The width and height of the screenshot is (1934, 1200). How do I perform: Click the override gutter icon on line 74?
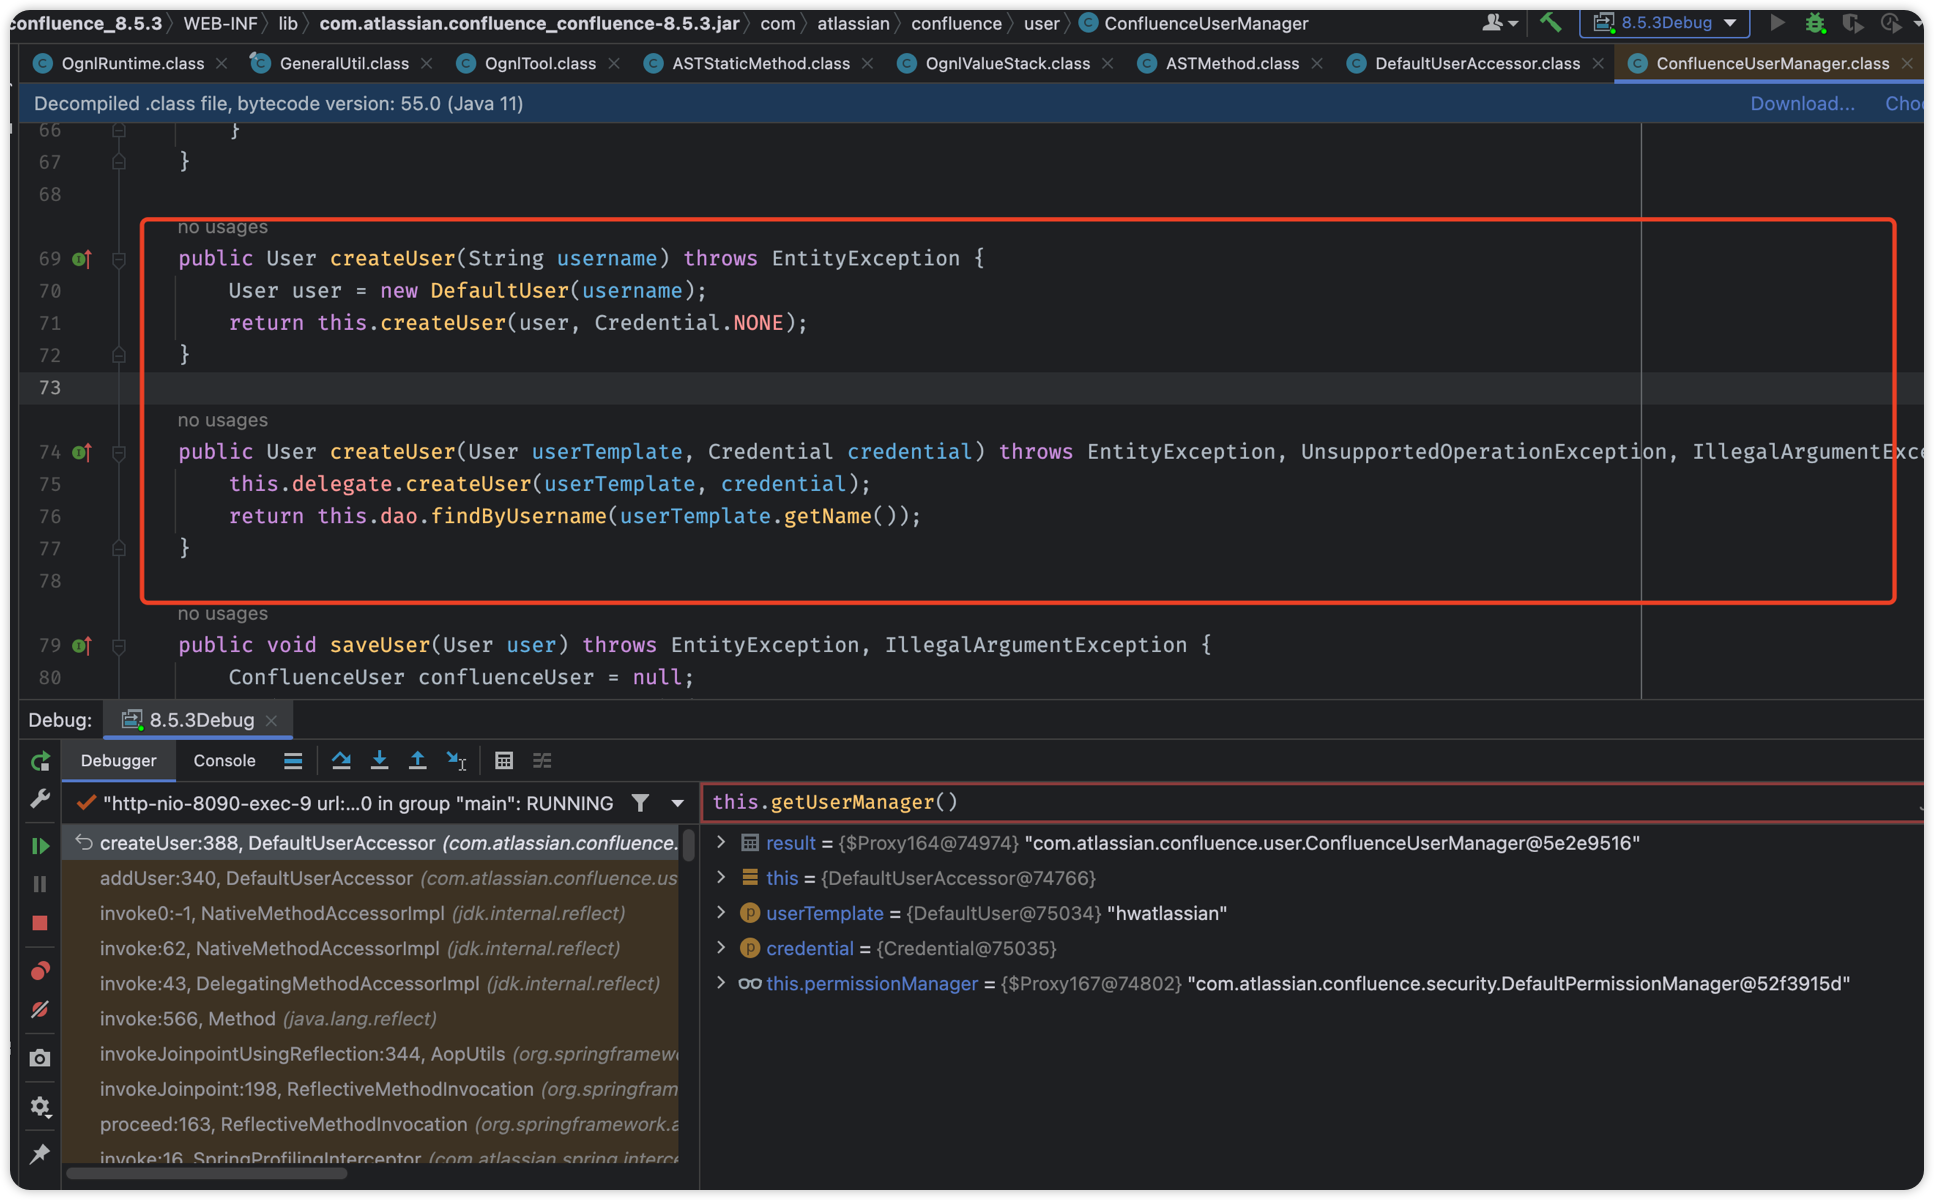pos(82,452)
